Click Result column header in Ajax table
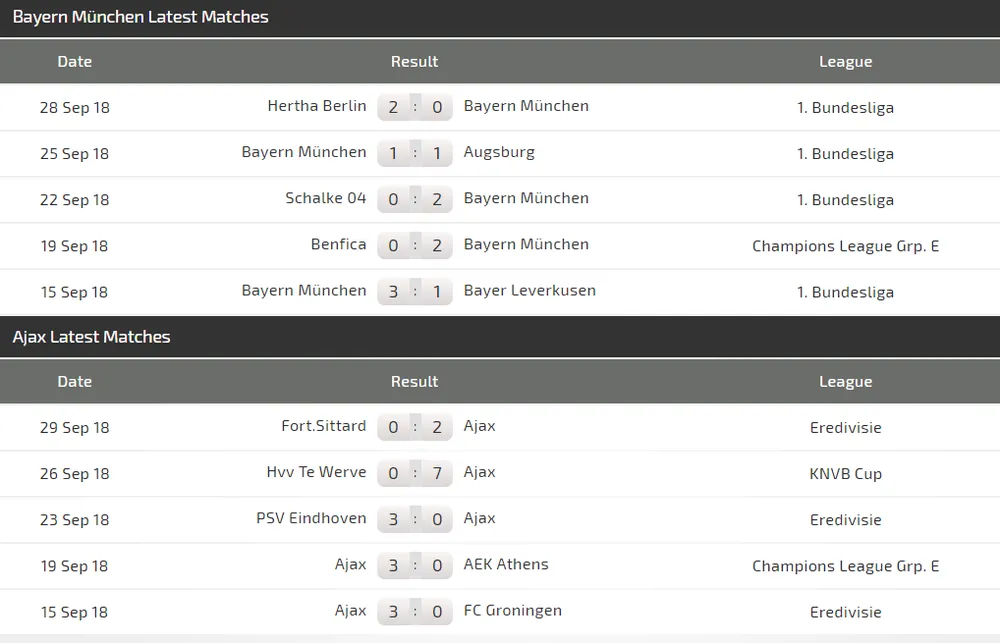Viewport: 1000px width, 643px height. tap(415, 382)
